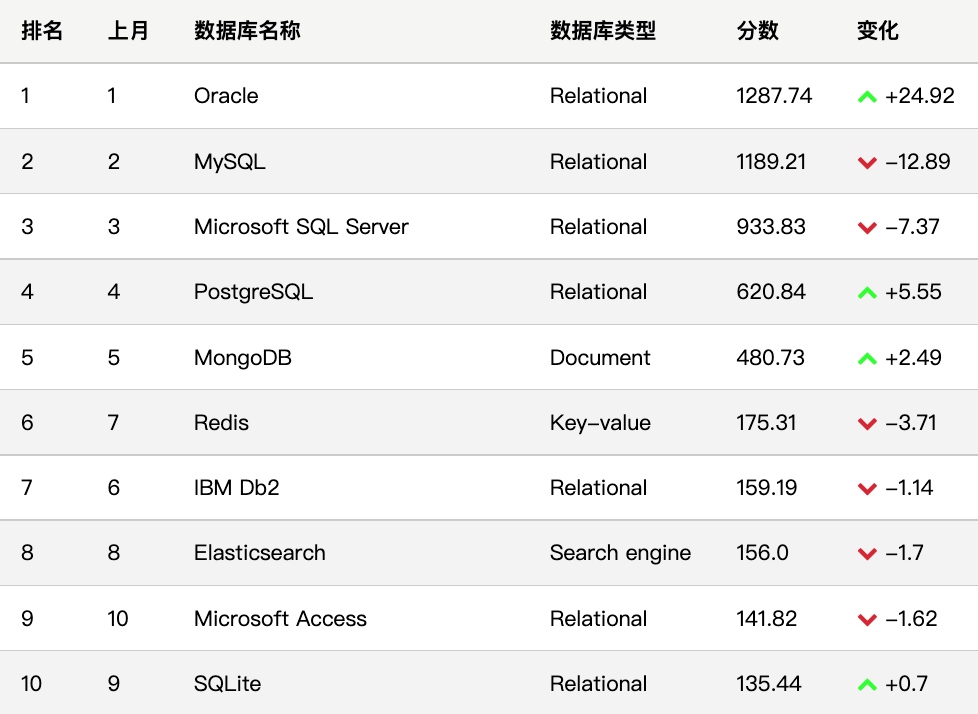Click the +0.7 change value

(x=906, y=683)
